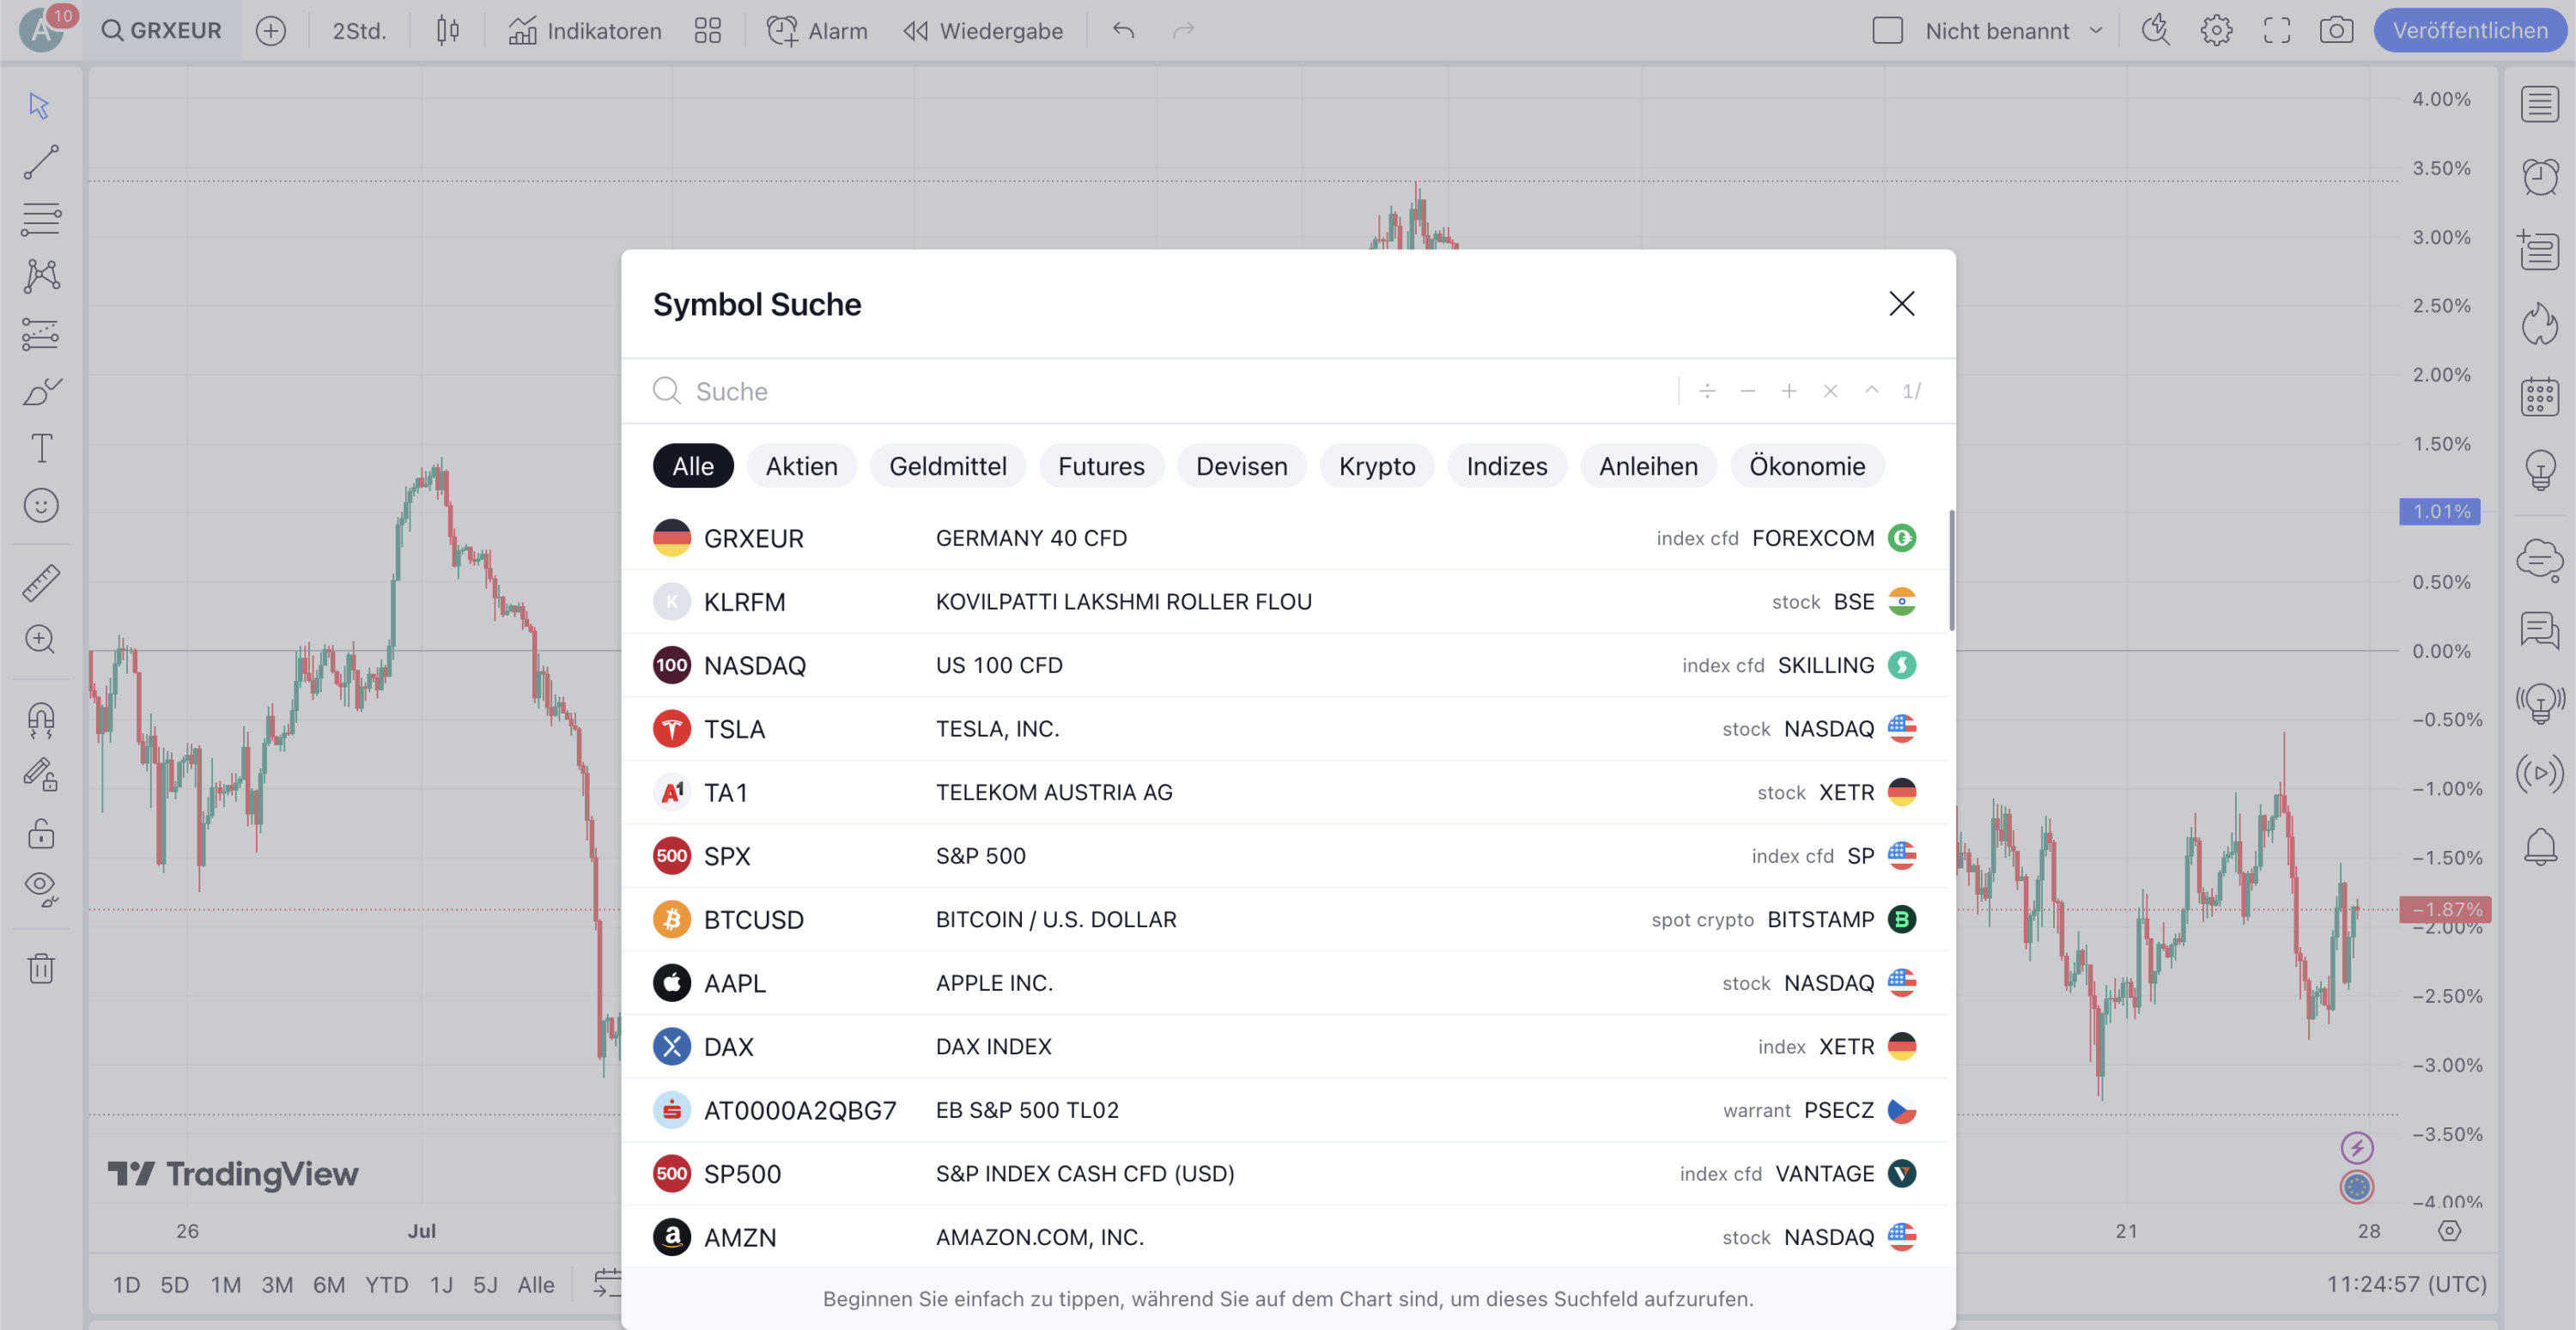The height and width of the screenshot is (1330, 2576).
Task: Open the ideas lightbulb panel
Action: (2539, 470)
